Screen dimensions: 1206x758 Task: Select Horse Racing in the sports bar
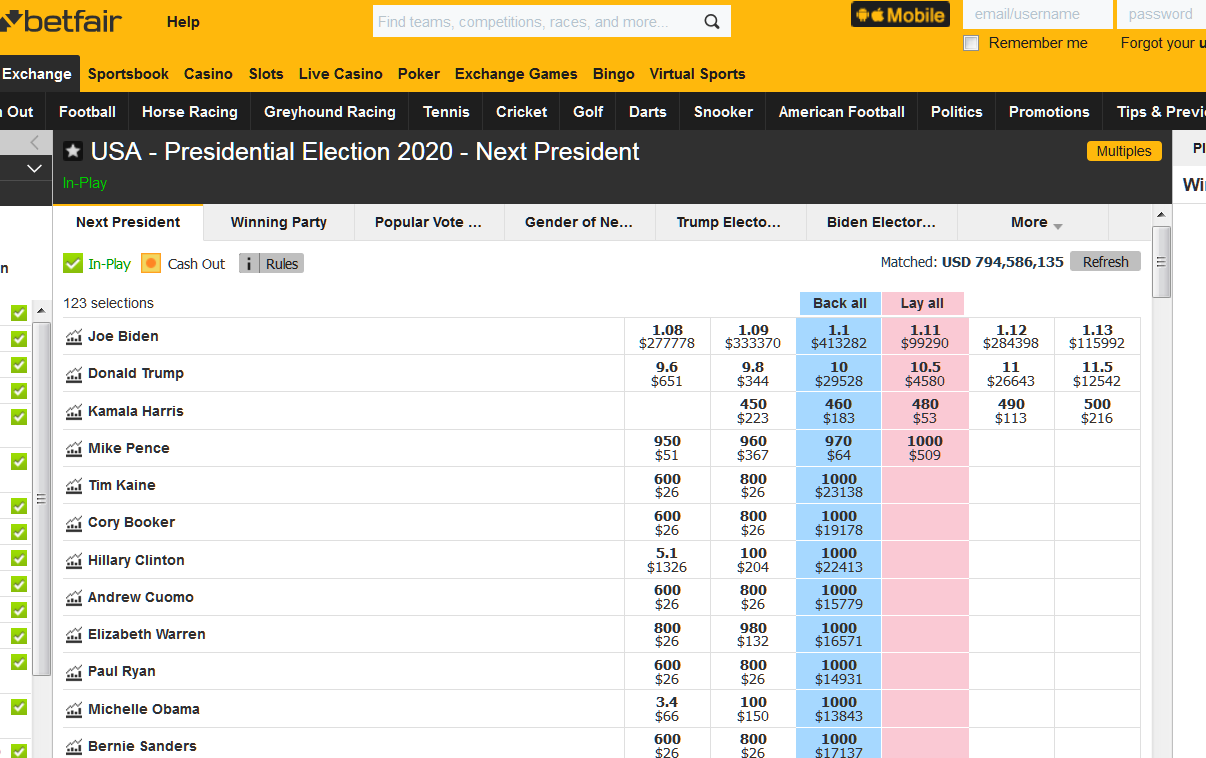pyautogui.click(x=190, y=112)
